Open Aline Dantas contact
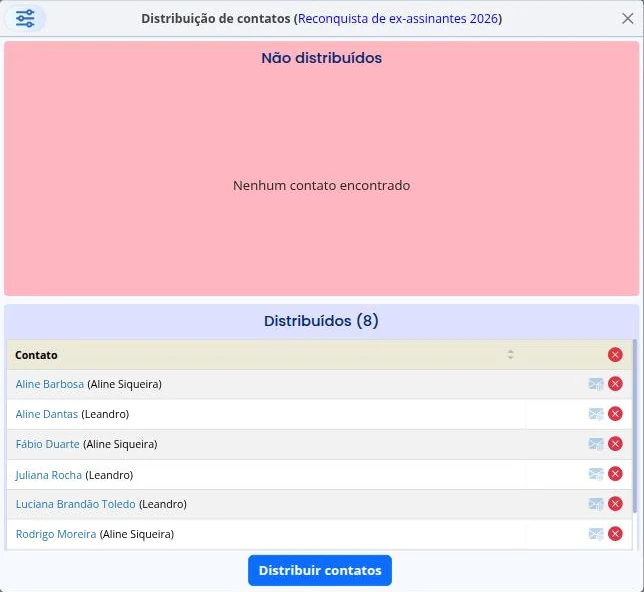The width and height of the screenshot is (644, 592). [47, 414]
